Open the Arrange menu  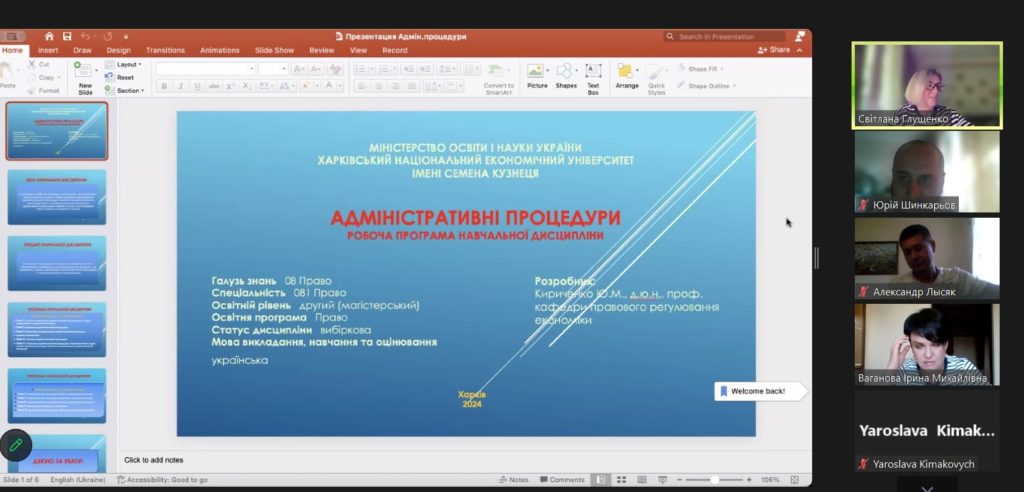tap(627, 76)
